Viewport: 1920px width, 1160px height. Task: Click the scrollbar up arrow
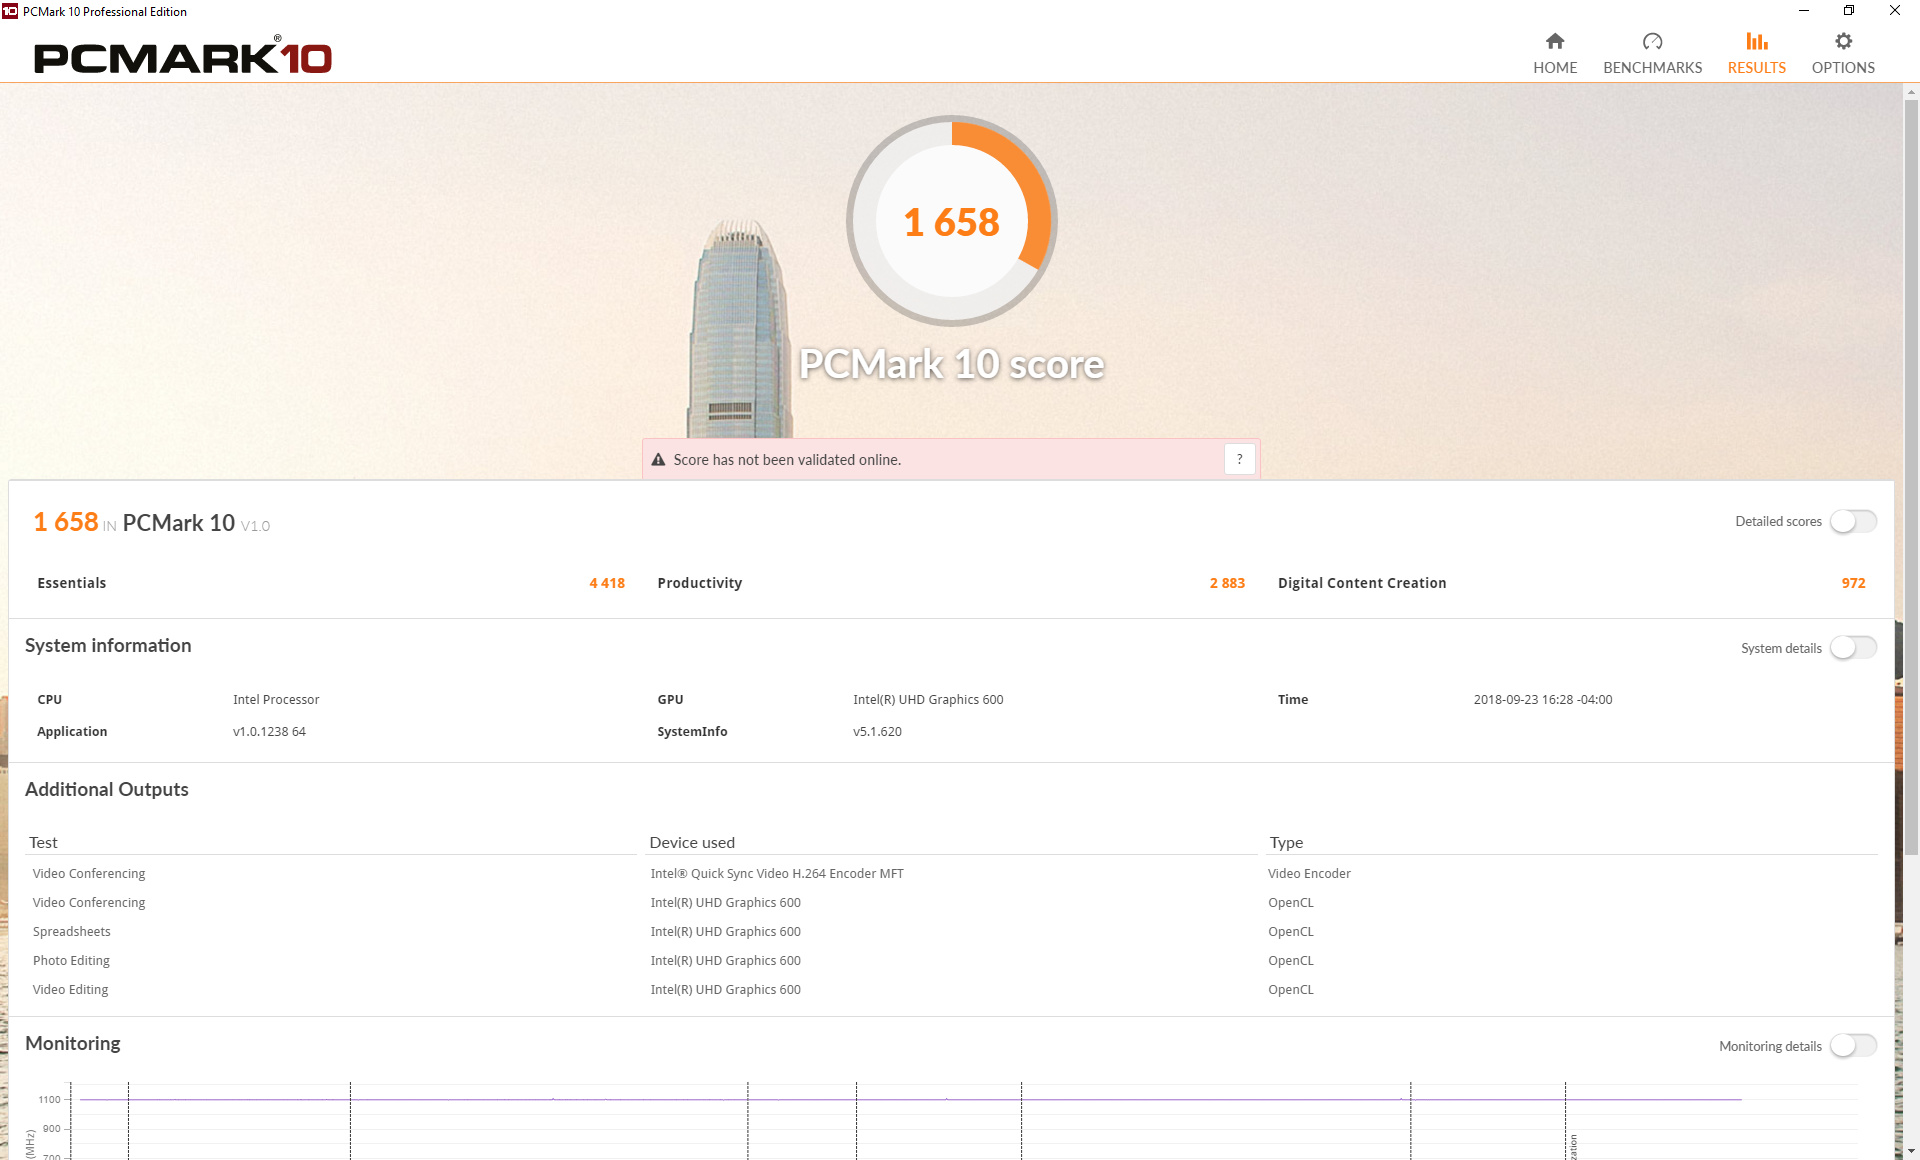click(1911, 92)
